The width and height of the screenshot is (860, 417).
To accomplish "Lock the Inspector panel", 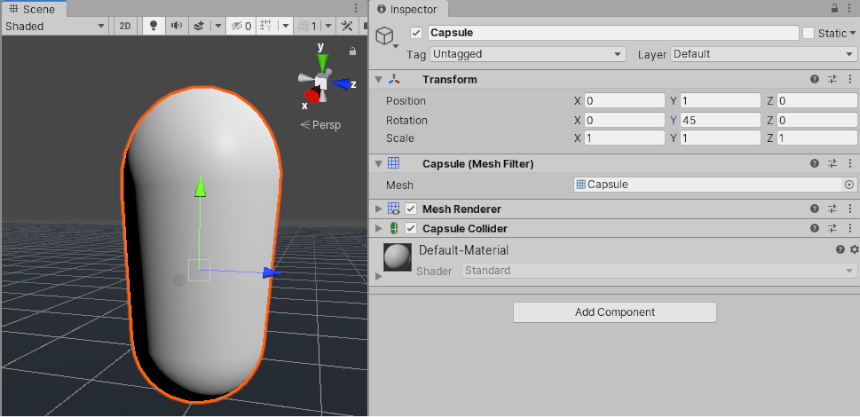I will point(835,9).
